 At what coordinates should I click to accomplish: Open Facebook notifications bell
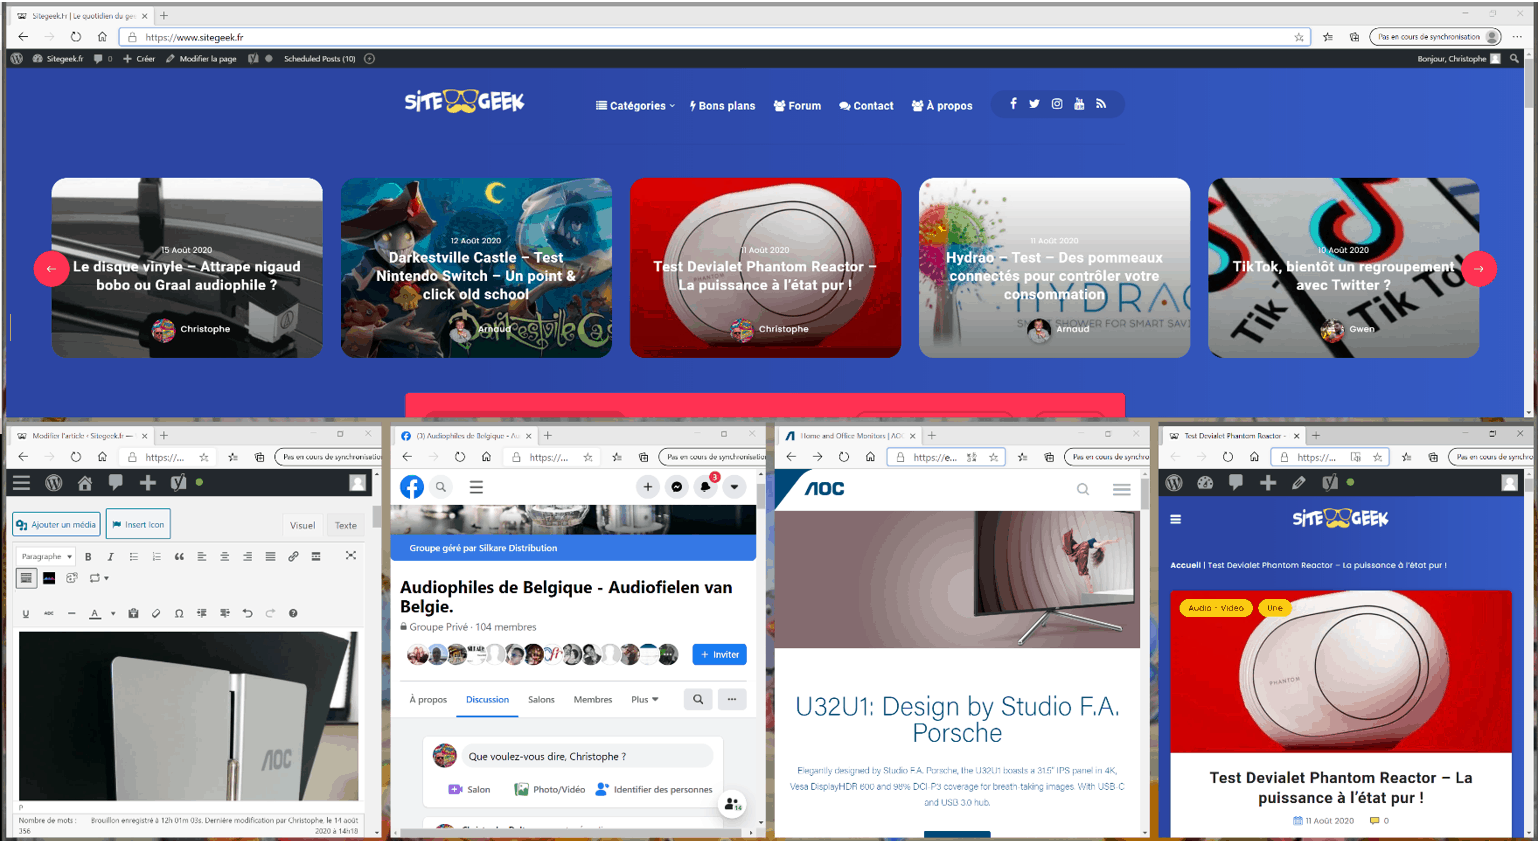click(x=706, y=487)
